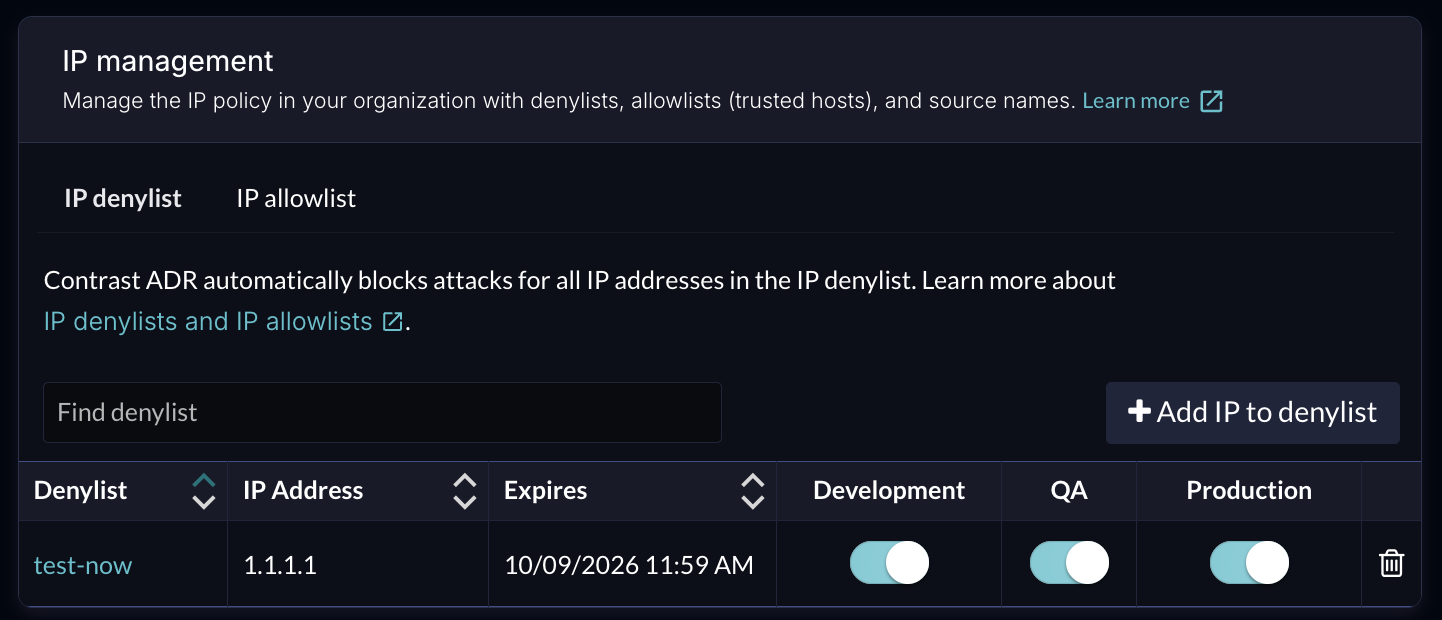Click the QA column header
The height and width of the screenshot is (620, 1442).
[1069, 491]
